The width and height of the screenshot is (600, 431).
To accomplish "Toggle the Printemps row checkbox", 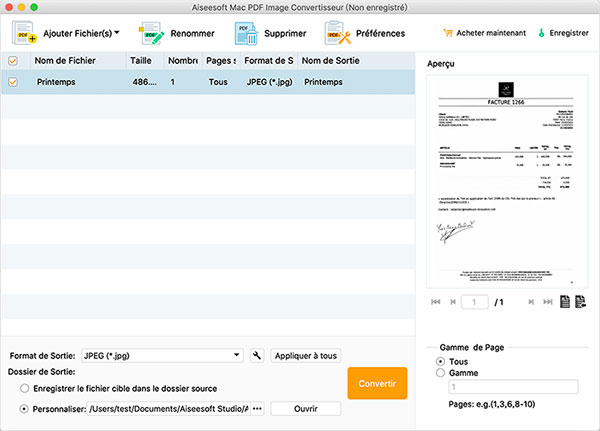I will [13, 82].
